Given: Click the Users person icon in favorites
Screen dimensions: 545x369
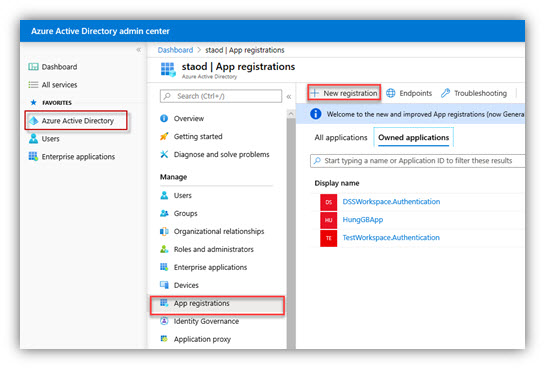Looking at the screenshot, I should 33,139.
